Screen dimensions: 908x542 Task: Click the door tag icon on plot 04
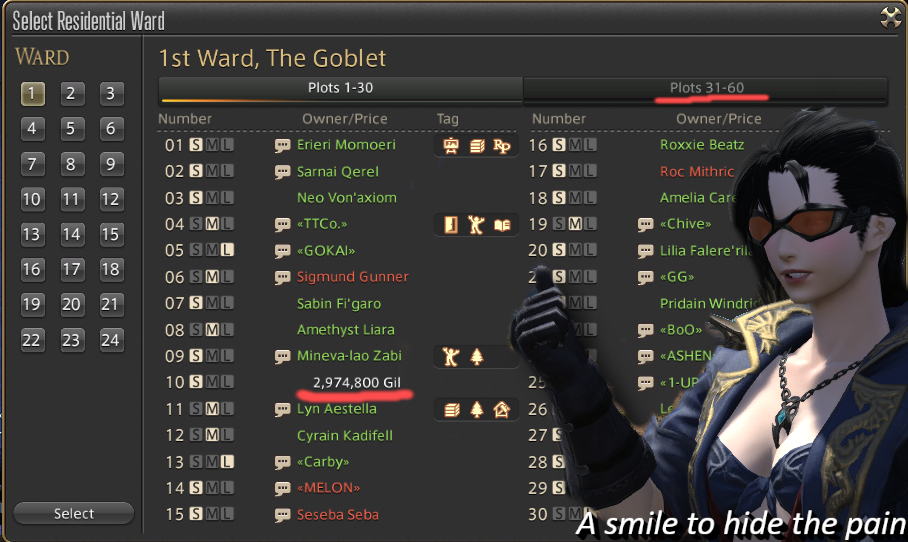click(451, 225)
